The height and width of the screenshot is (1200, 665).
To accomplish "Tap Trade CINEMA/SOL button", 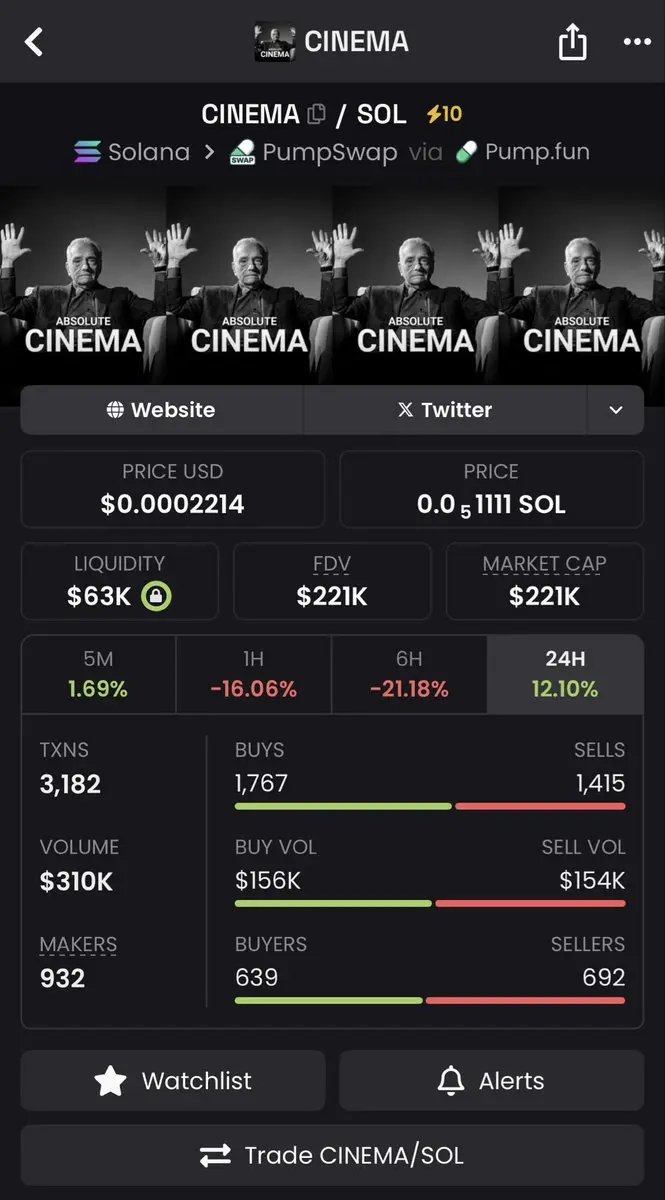I will 332,1156.
